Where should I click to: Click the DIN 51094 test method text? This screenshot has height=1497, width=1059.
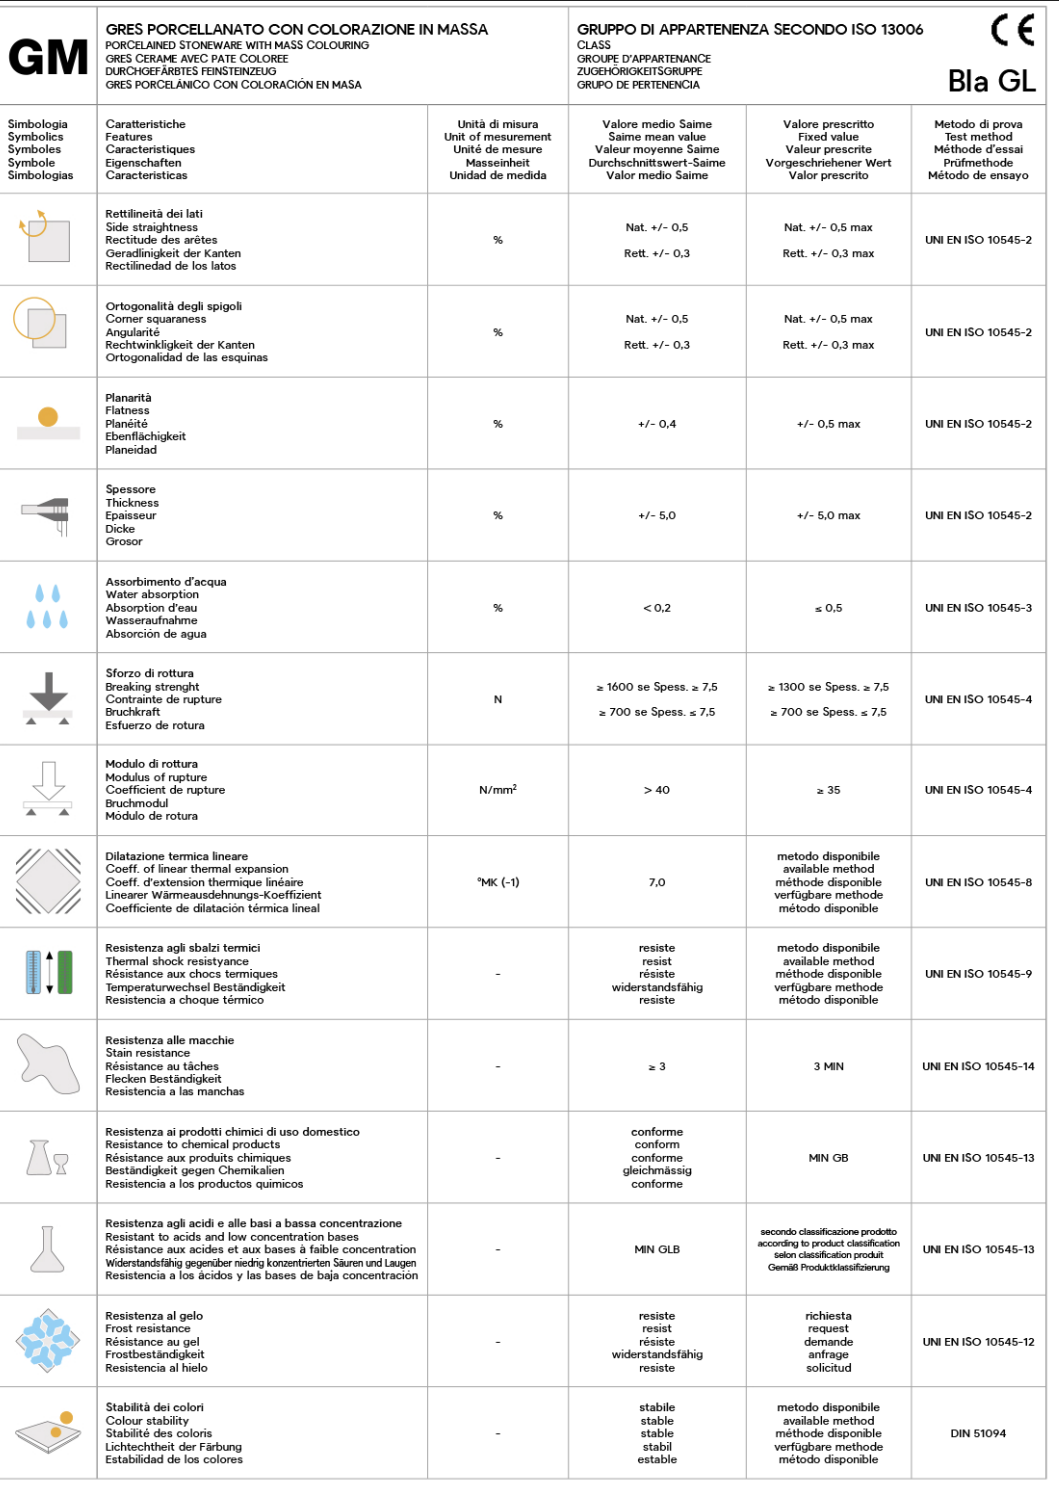click(978, 1433)
